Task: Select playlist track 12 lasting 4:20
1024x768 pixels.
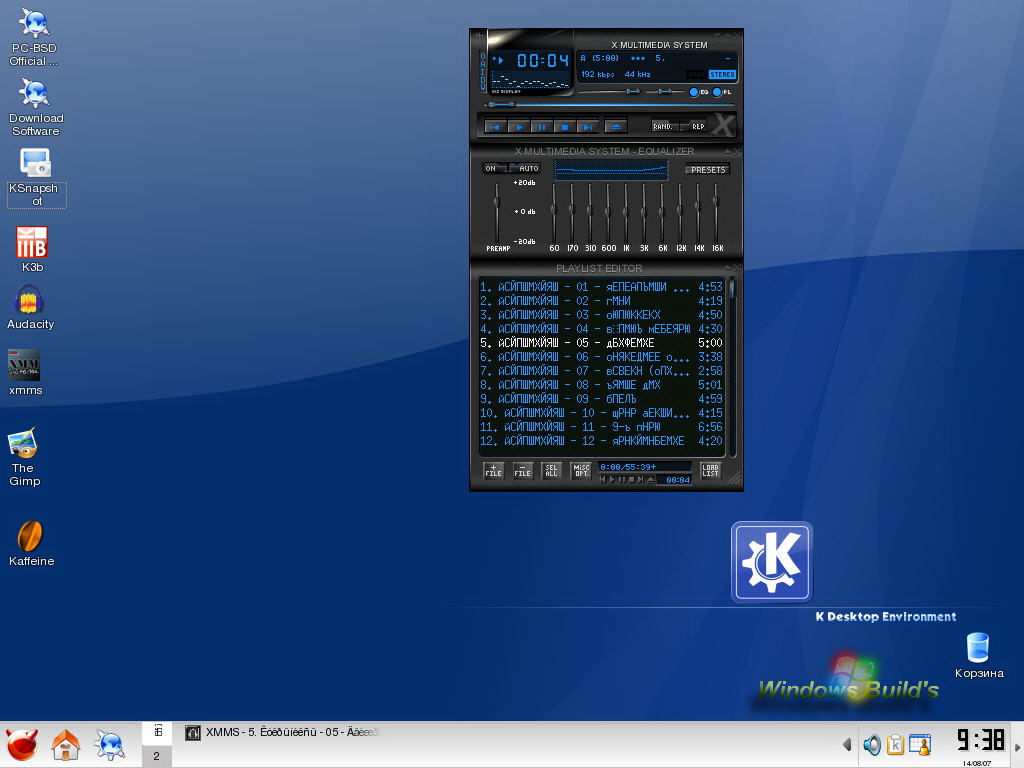Action: tap(601, 441)
